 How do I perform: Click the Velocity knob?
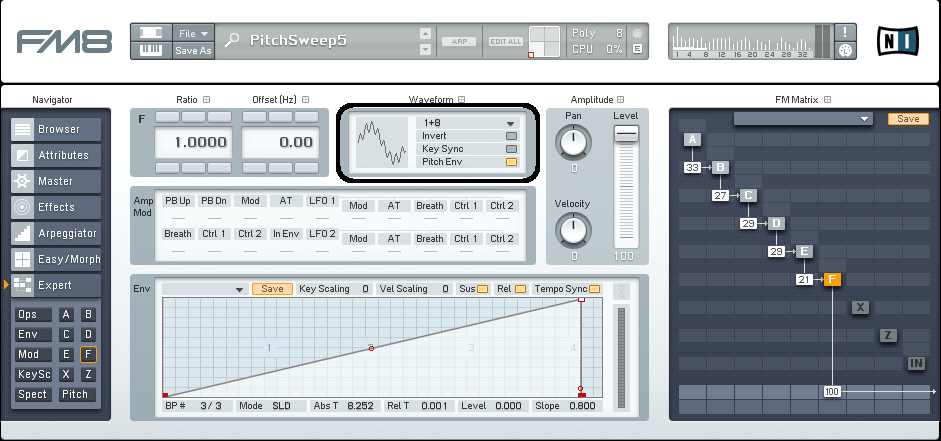coord(573,231)
